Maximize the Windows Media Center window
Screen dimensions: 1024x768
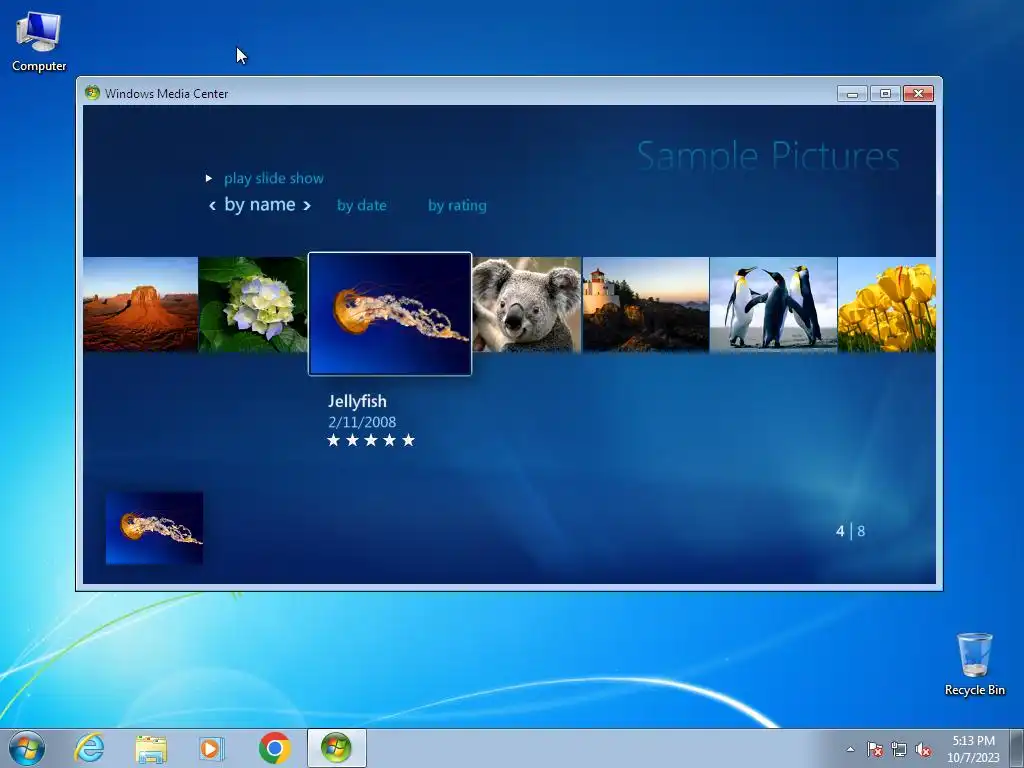point(885,94)
